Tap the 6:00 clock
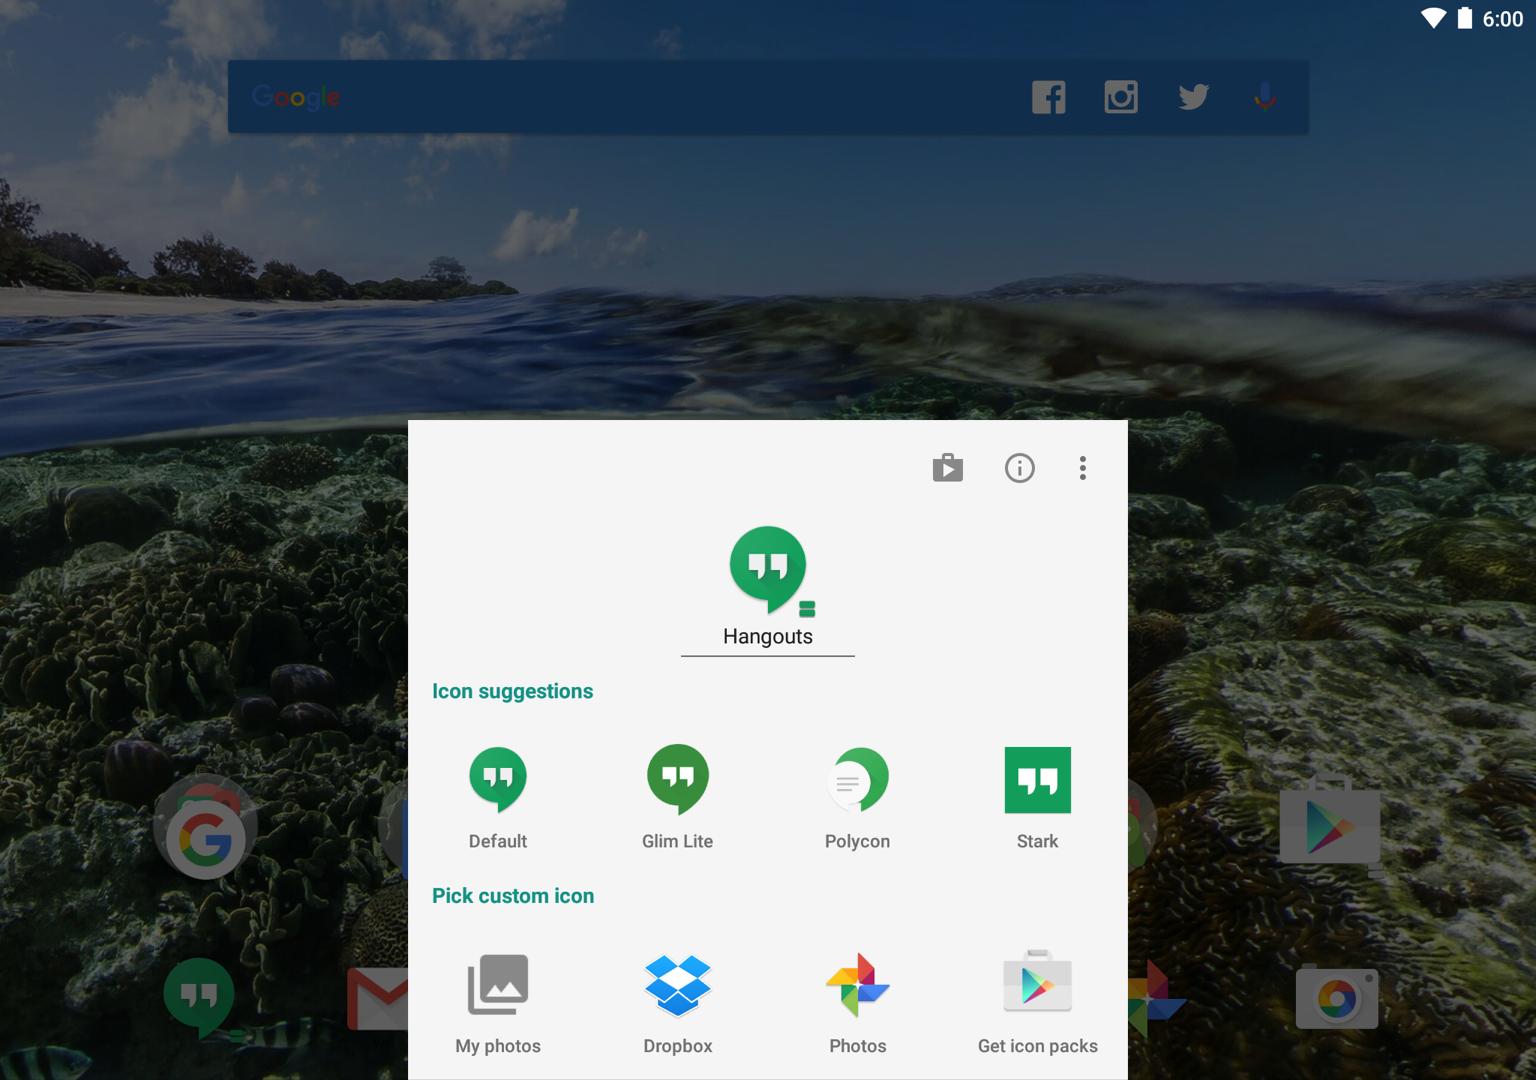This screenshot has width=1536, height=1080. [1503, 19]
